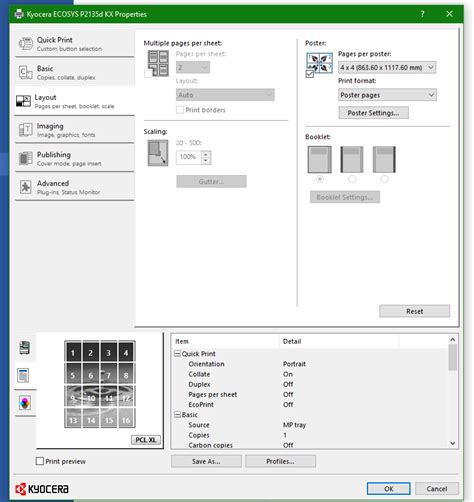Show the printer image preview icon
Screen dimensions: 474x502
24,348
